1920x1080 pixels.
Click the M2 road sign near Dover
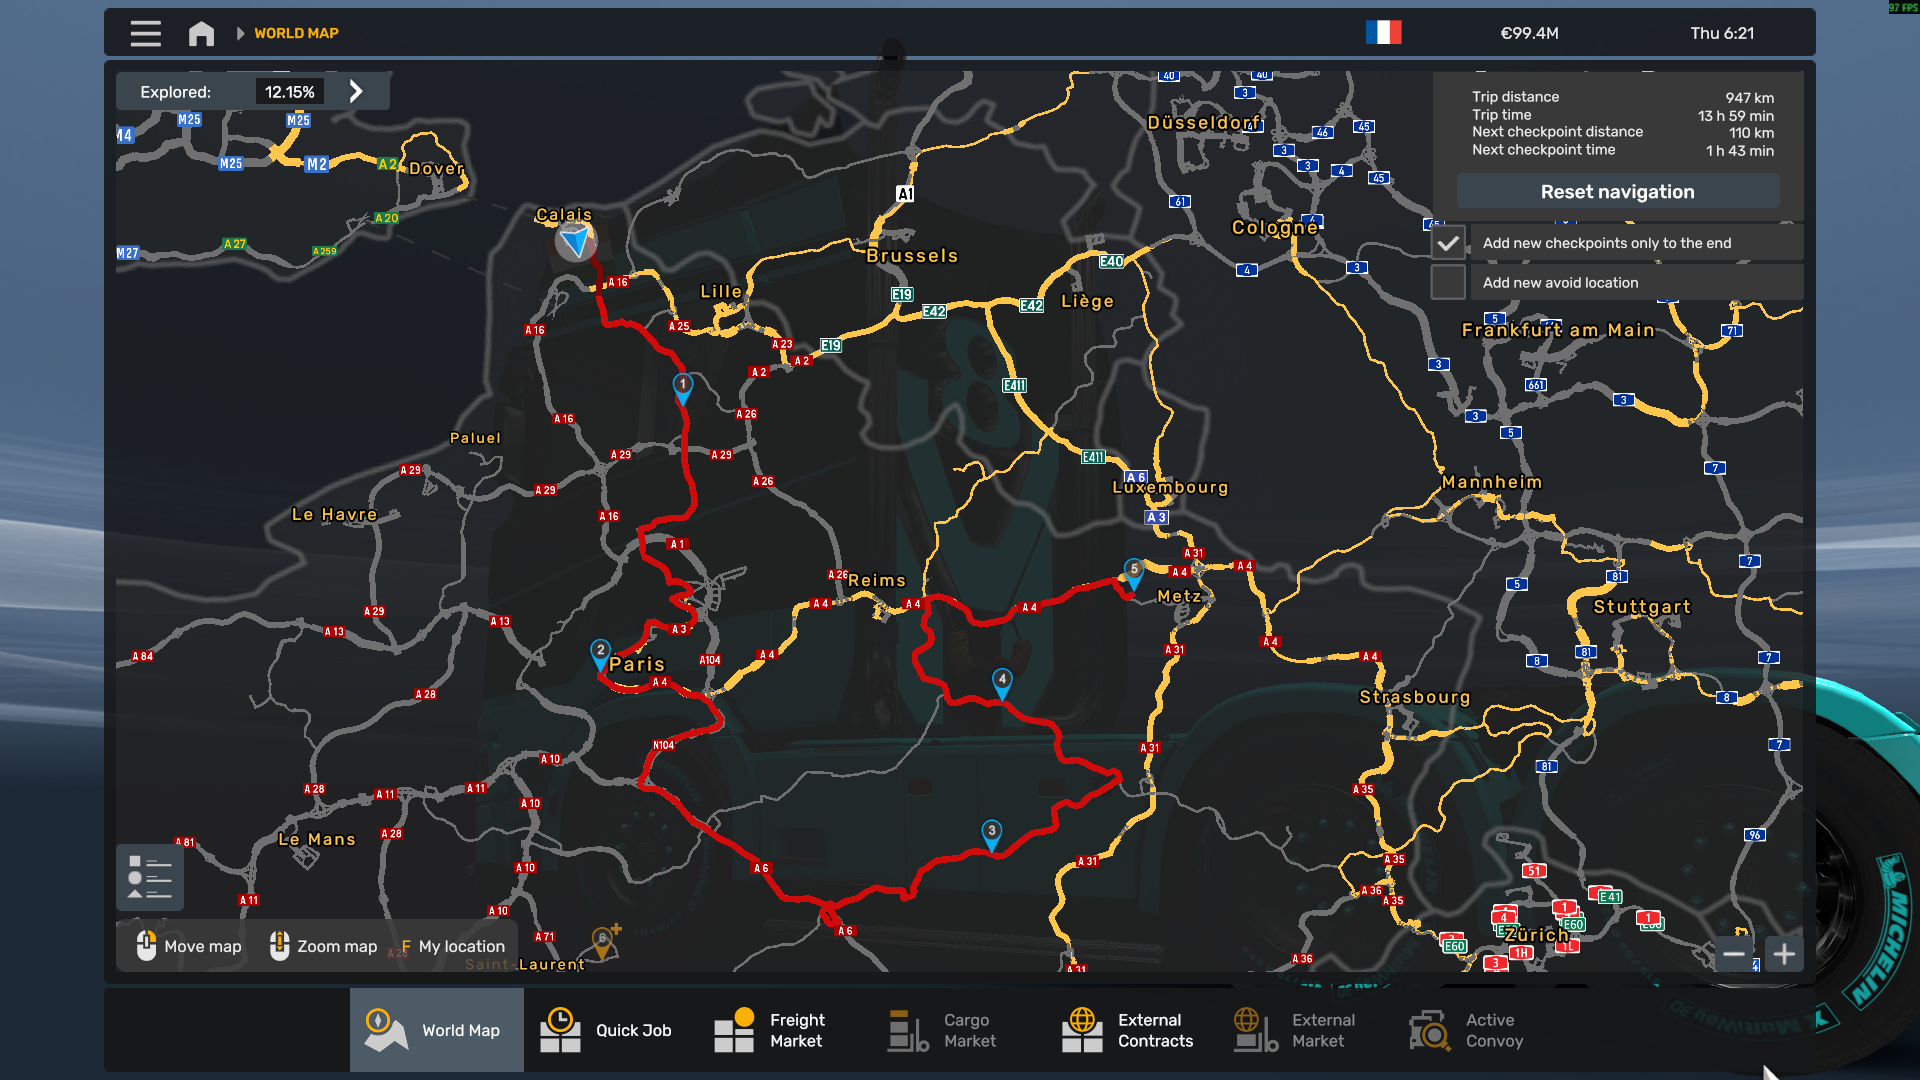(317, 164)
